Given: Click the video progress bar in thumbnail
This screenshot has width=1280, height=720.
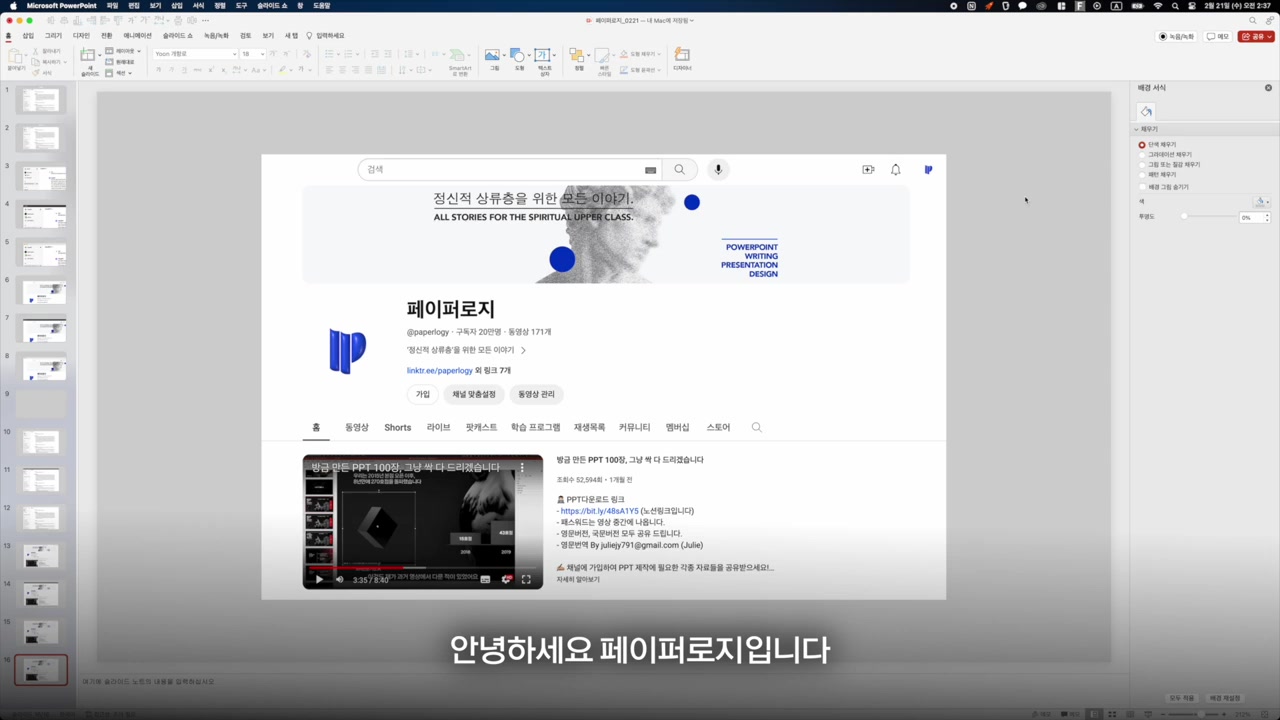Looking at the screenshot, I should click(423, 569).
